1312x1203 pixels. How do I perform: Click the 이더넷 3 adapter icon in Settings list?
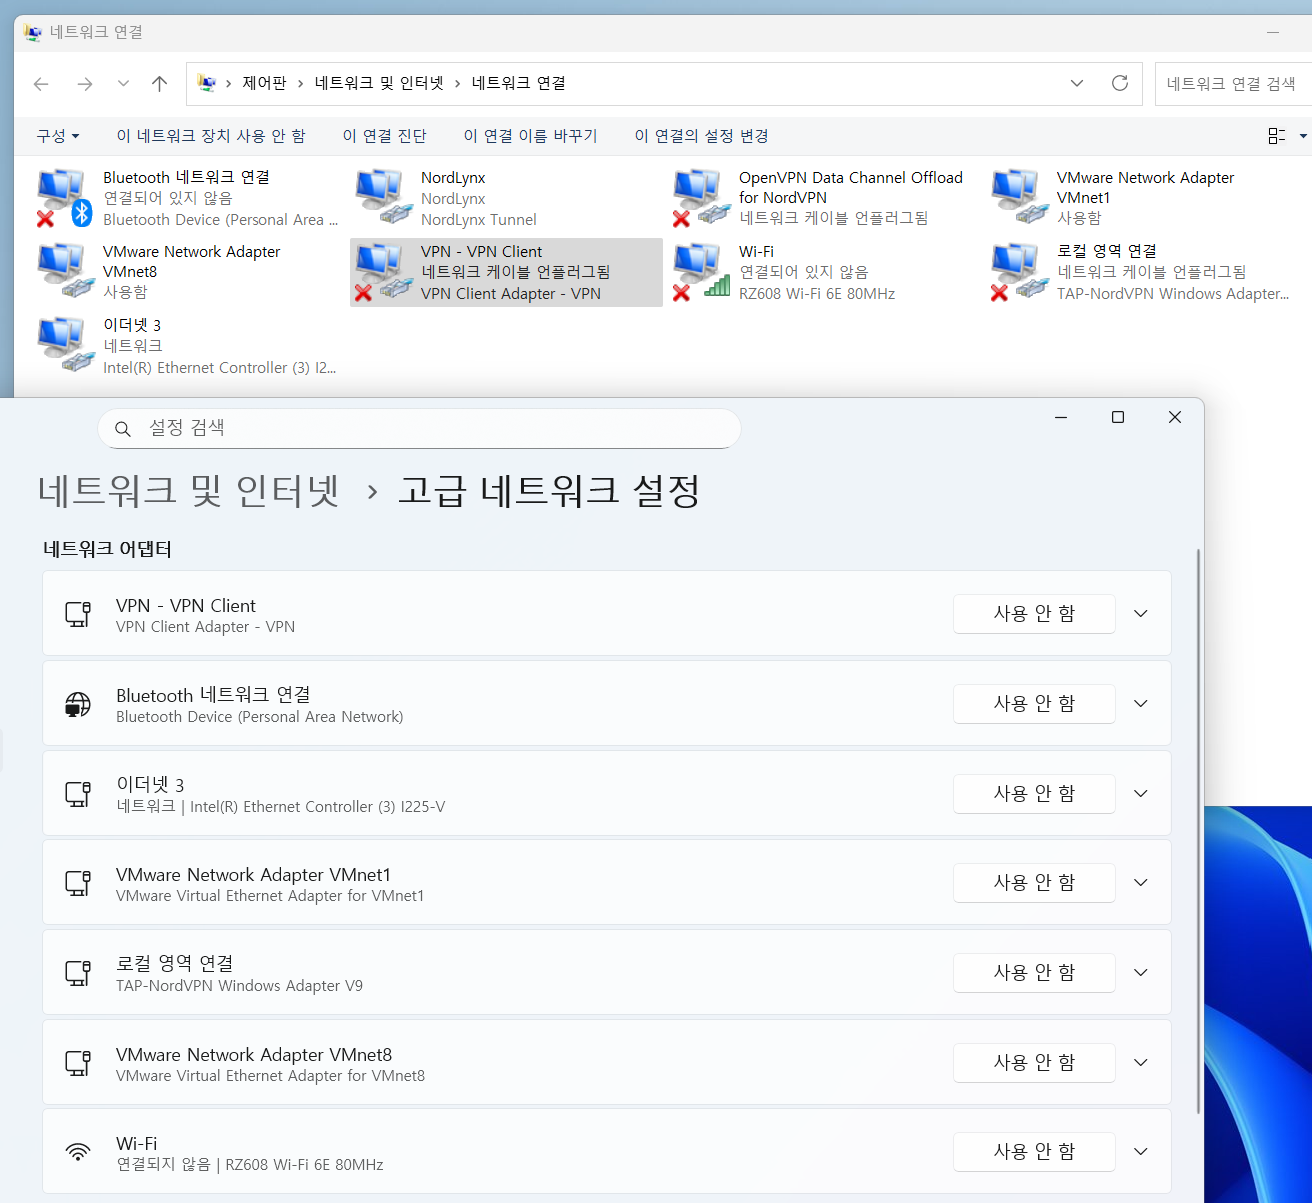coord(78,793)
